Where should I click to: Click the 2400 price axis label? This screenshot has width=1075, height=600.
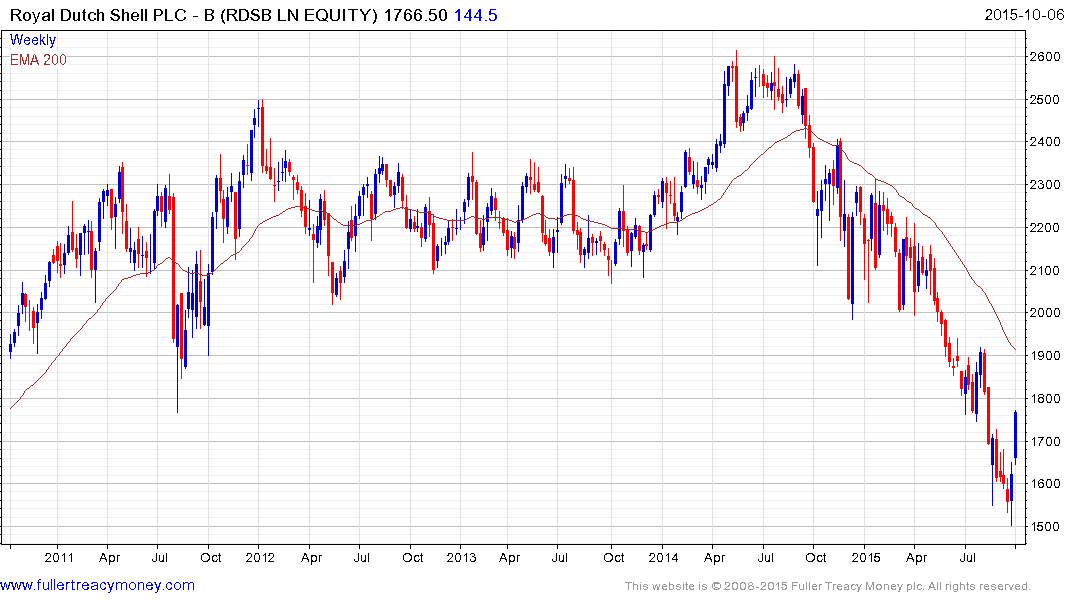coord(1045,142)
